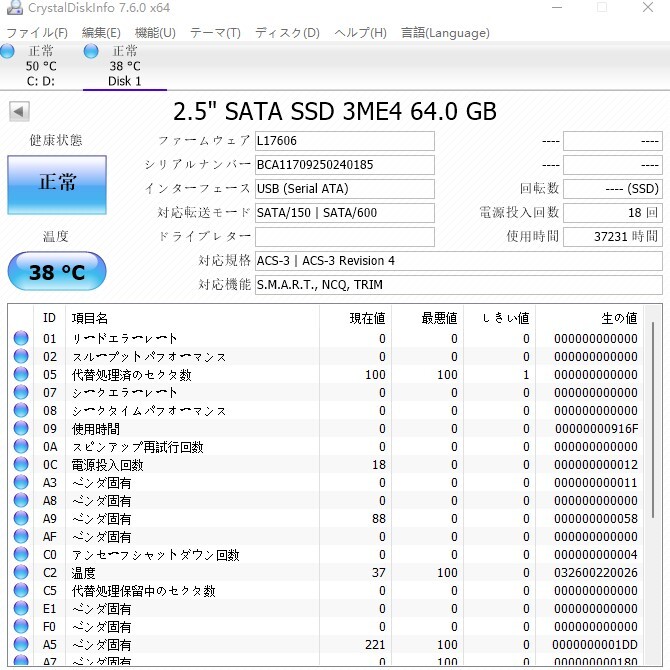Viewport: 670px width, 670px height.
Task: Click the power on count field 18 回
Action: pyautogui.click(x=613, y=212)
